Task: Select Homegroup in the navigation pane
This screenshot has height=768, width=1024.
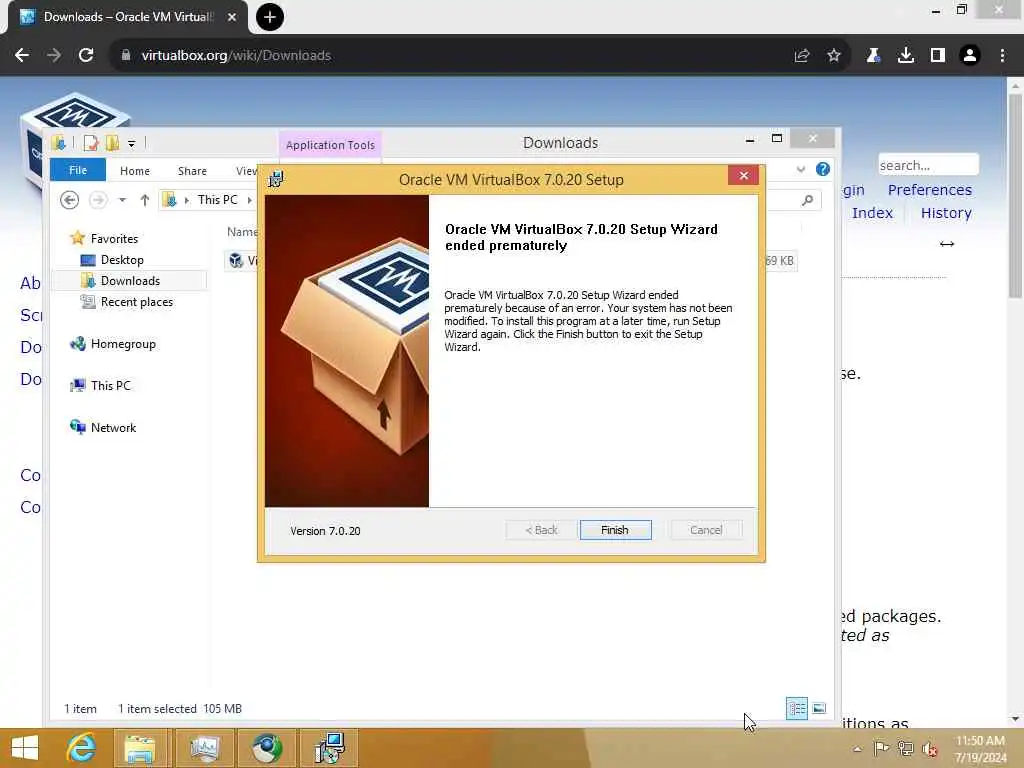Action: point(123,344)
